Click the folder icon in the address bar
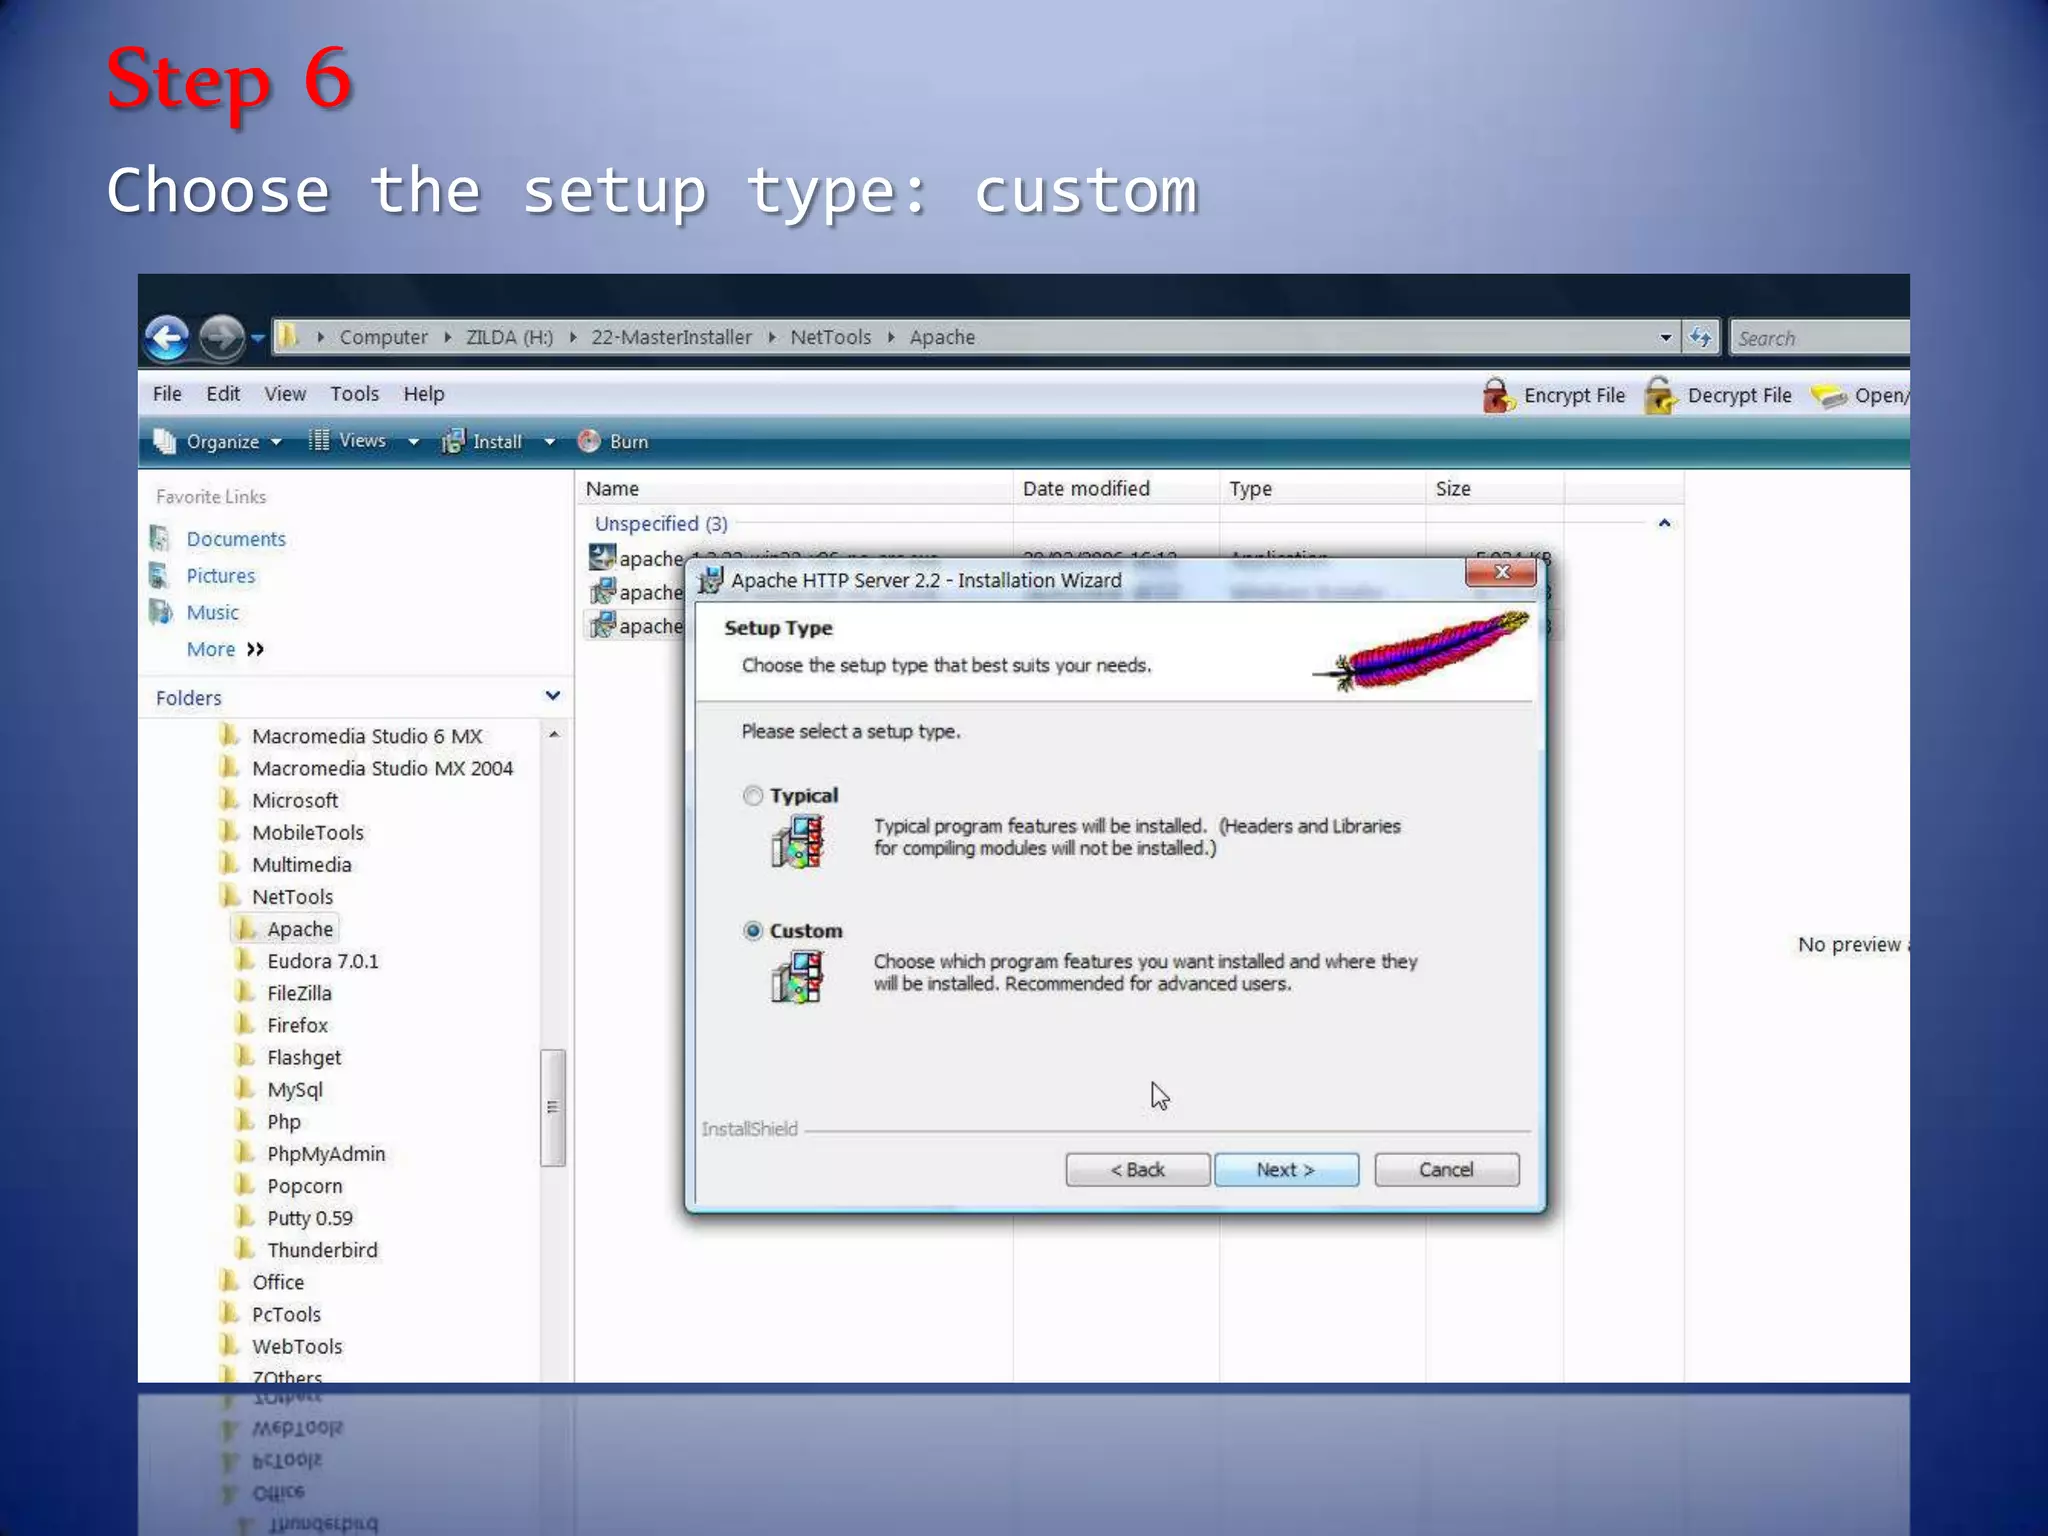This screenshot has width=2048, height=1536. point(288,336)
